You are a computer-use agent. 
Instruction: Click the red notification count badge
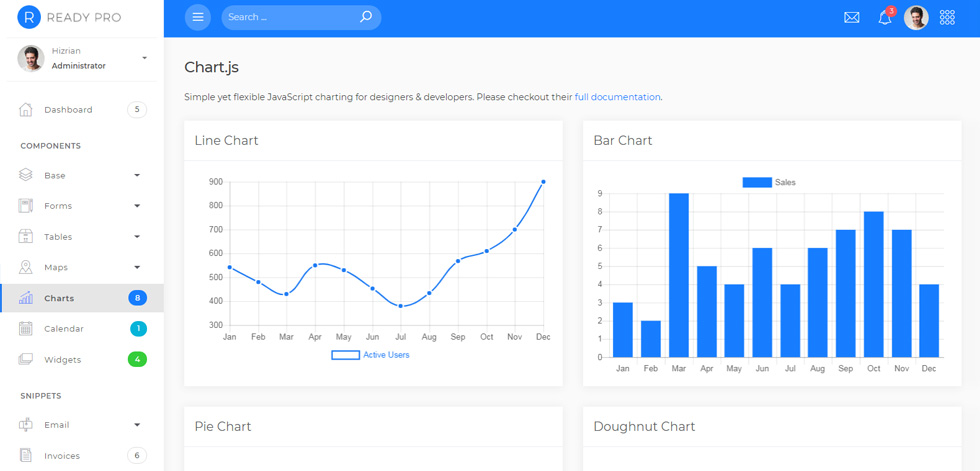pos(891,11)
